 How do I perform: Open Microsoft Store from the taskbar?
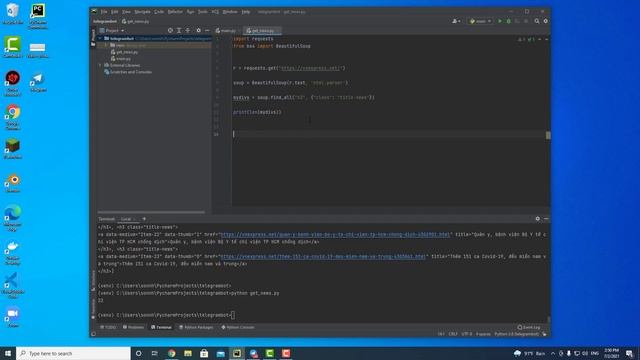(x=204, y=353)
